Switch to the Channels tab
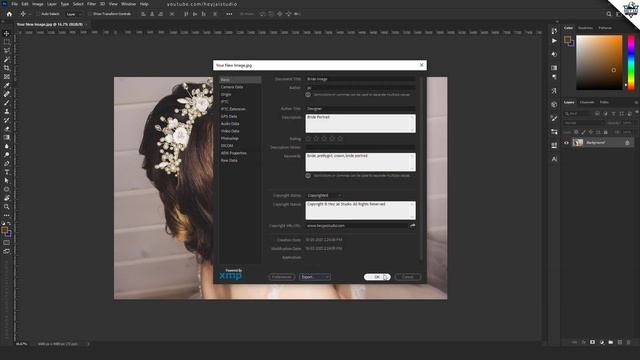 (x=587, y=102)
